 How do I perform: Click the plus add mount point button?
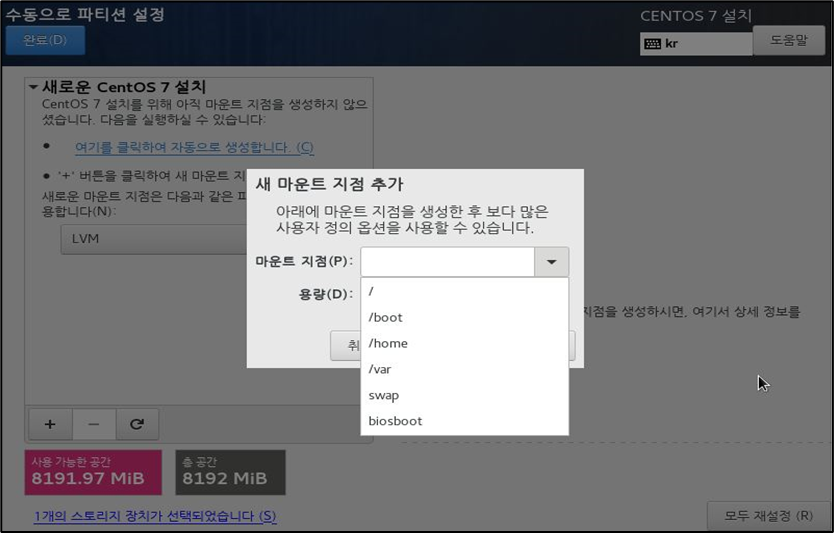tap(50, 424)
